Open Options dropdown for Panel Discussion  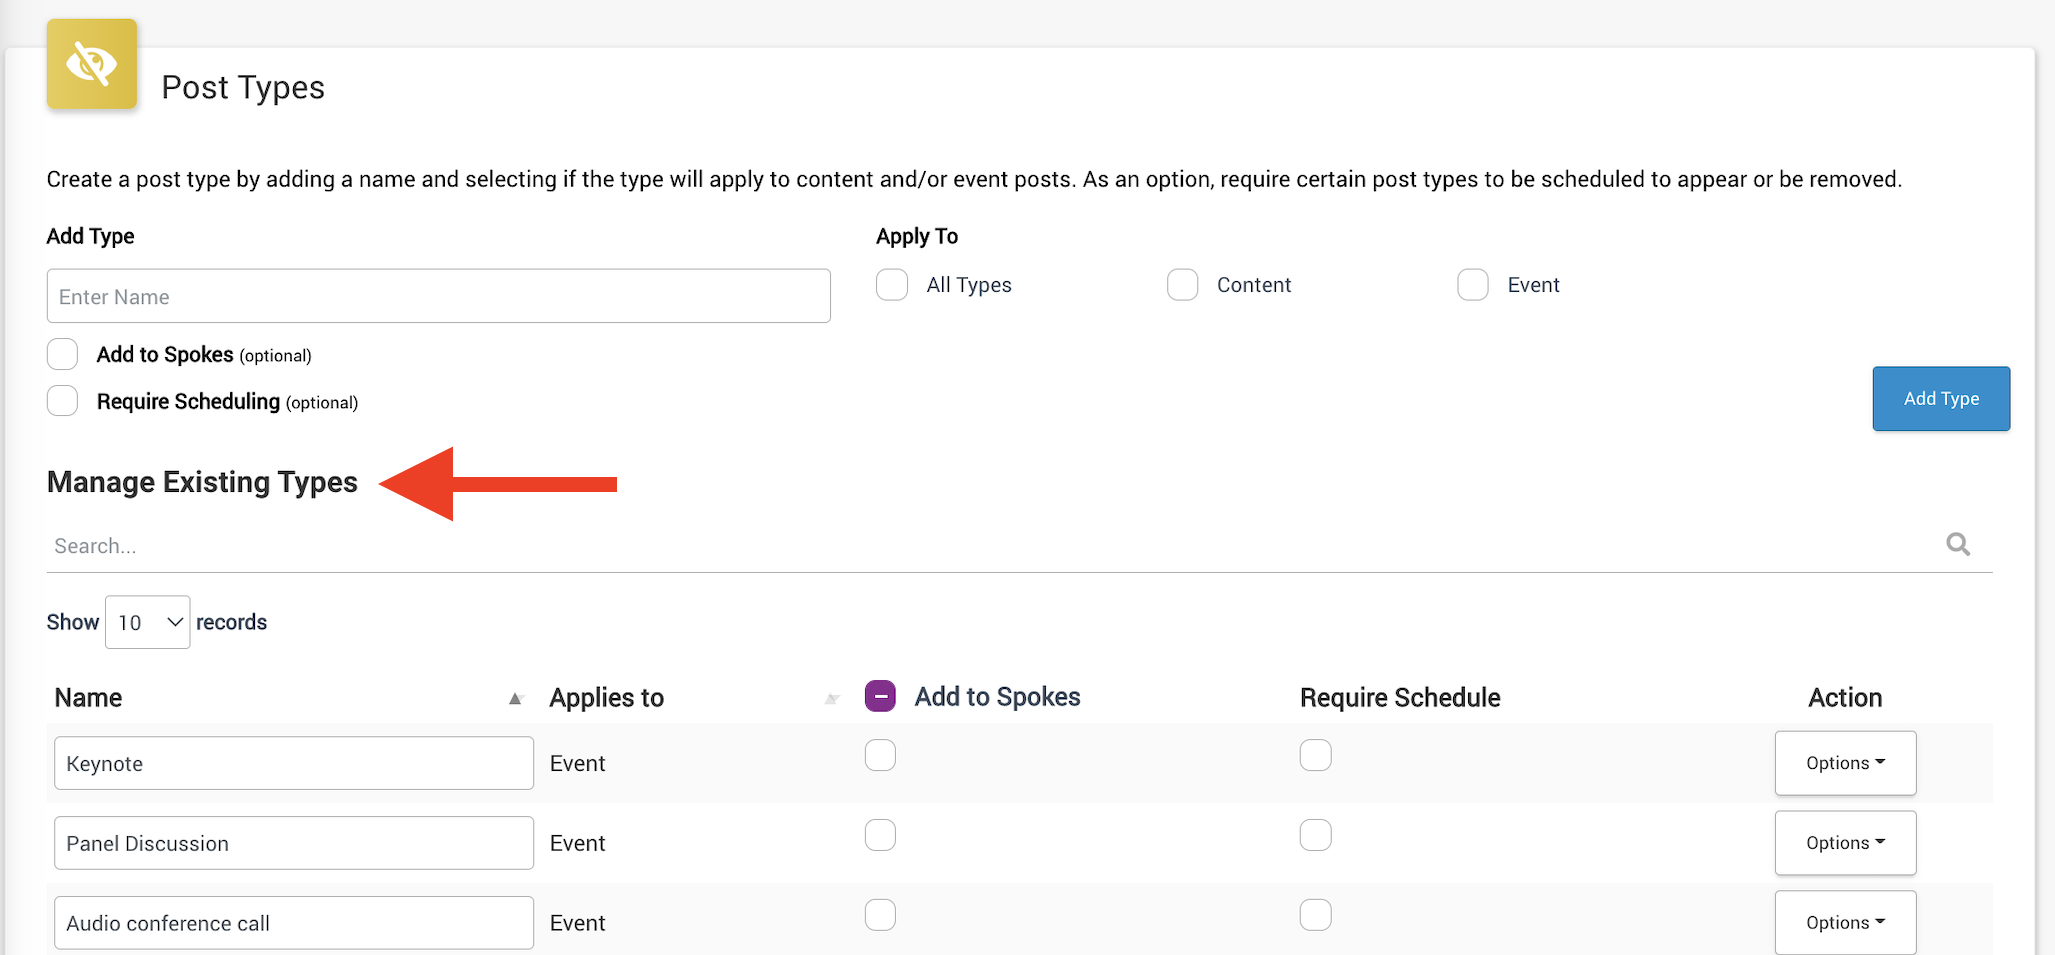pyautogui.click(x=1845, y=843)
